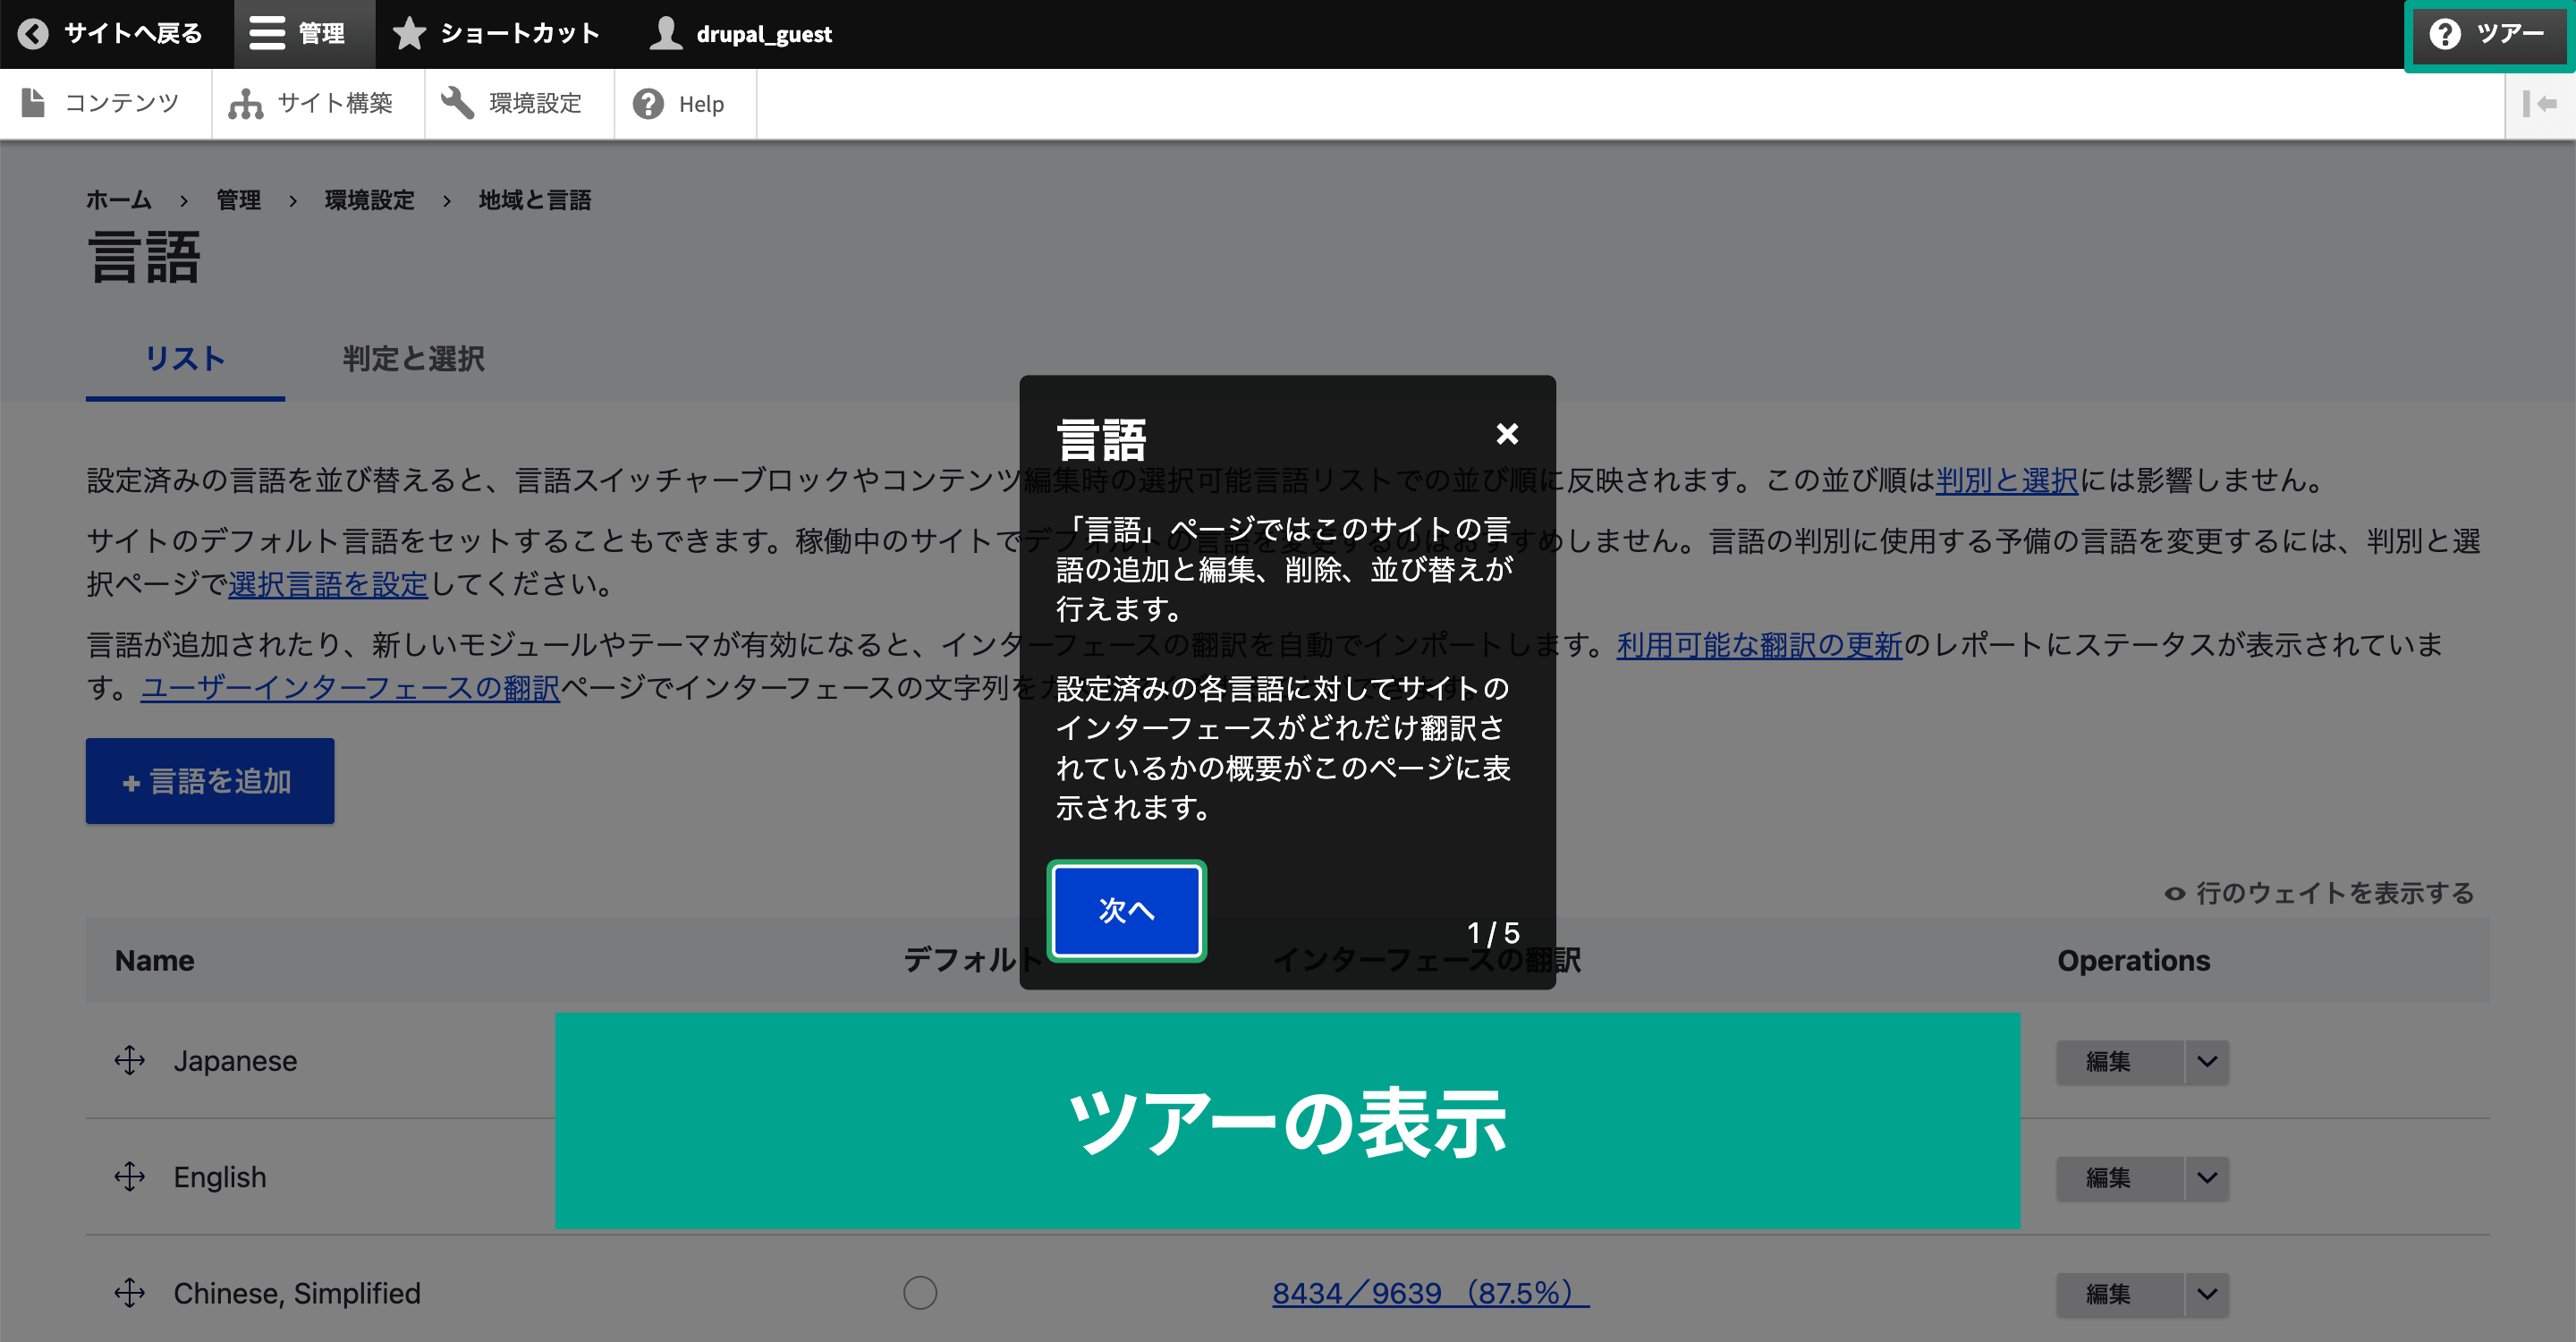Show row weights toggle link
Viewport: 2576px width, 1342px height.
point(2320,892)
